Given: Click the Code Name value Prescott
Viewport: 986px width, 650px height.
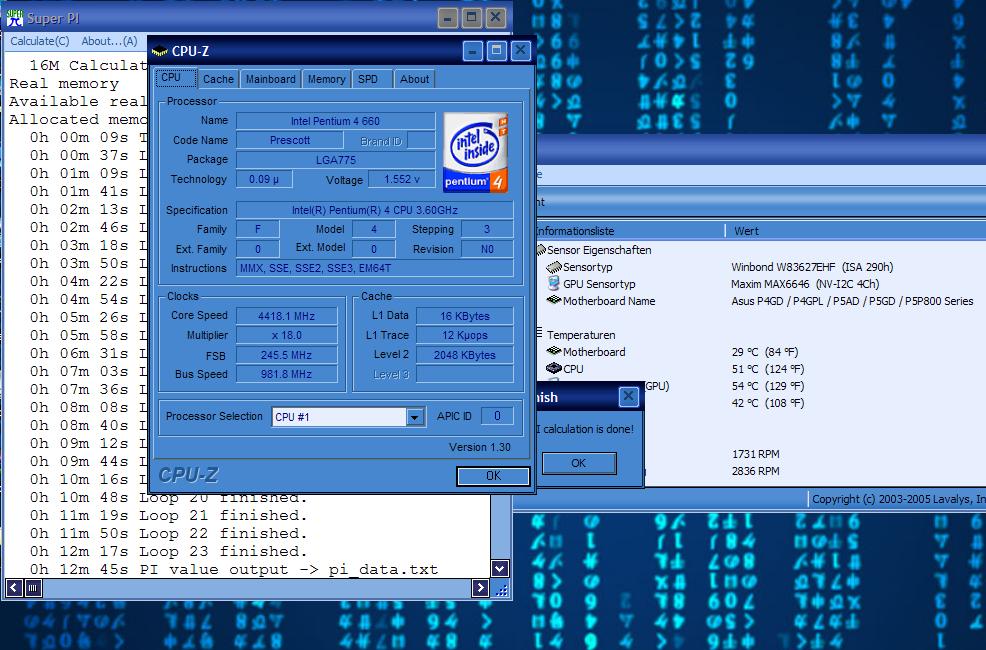Looking at the screenshot, I should [290, 140].
